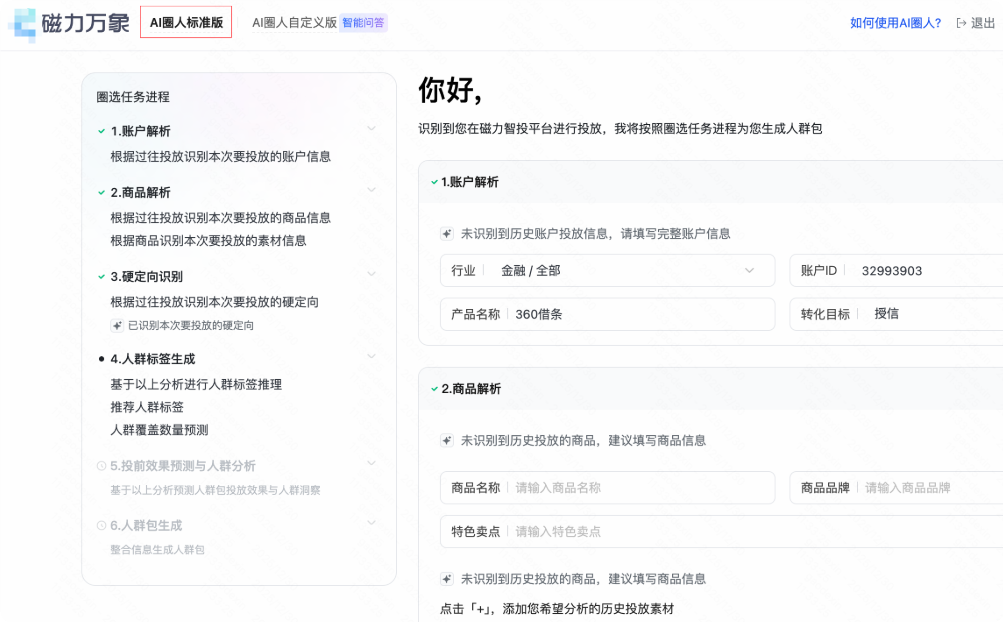Viewport: 1003px width, 622px height.
Task: Click the 账户ID field with 32993903
Action: (896, 271)
